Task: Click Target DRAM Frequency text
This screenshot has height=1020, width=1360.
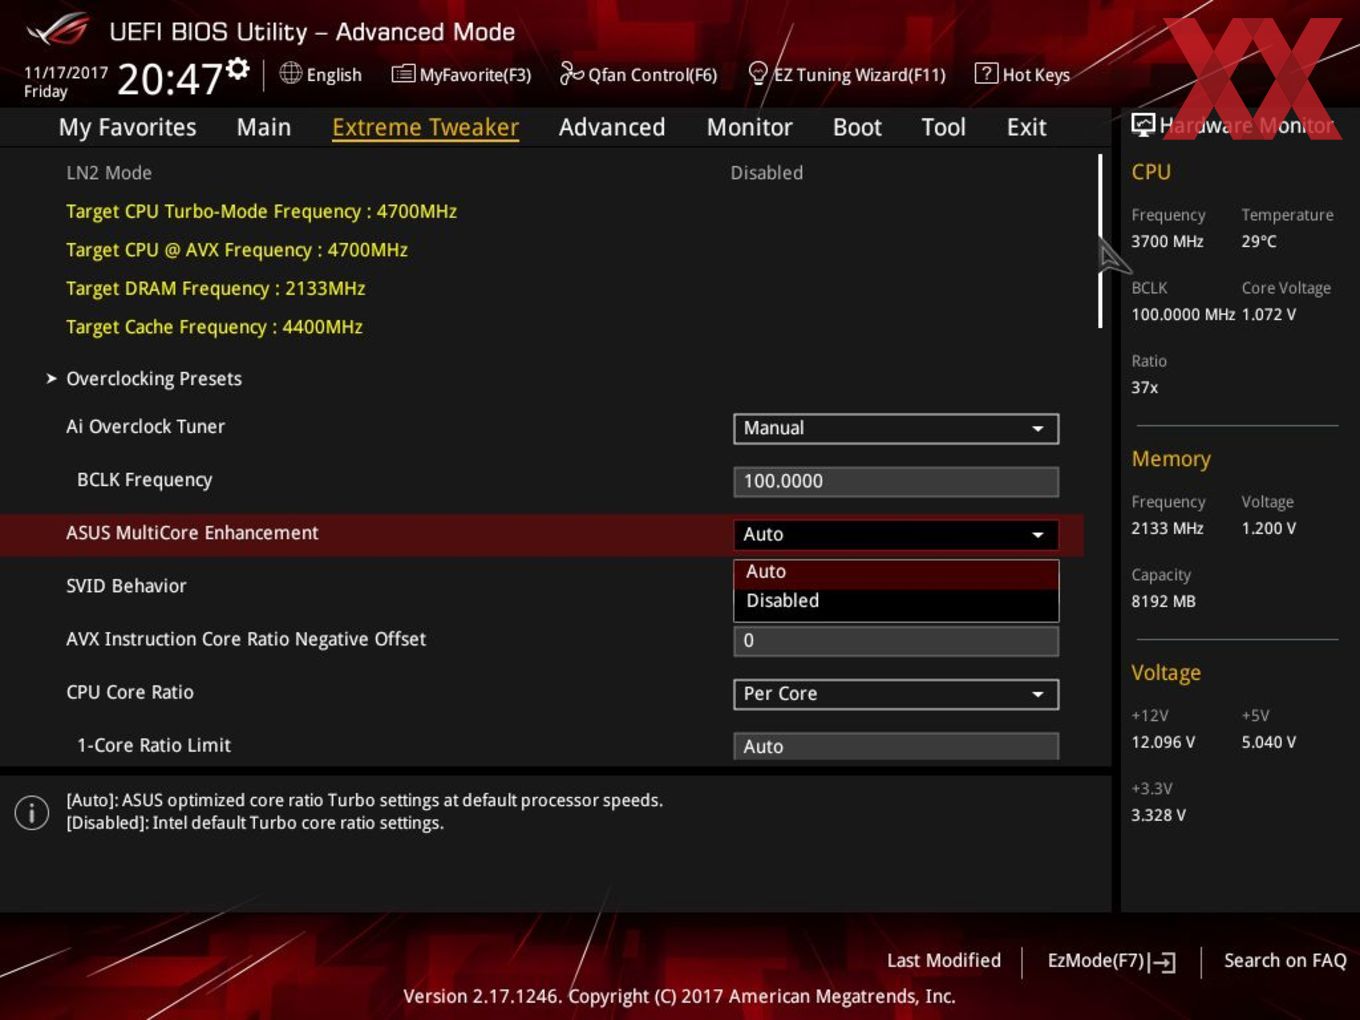Action: (216, 289)
